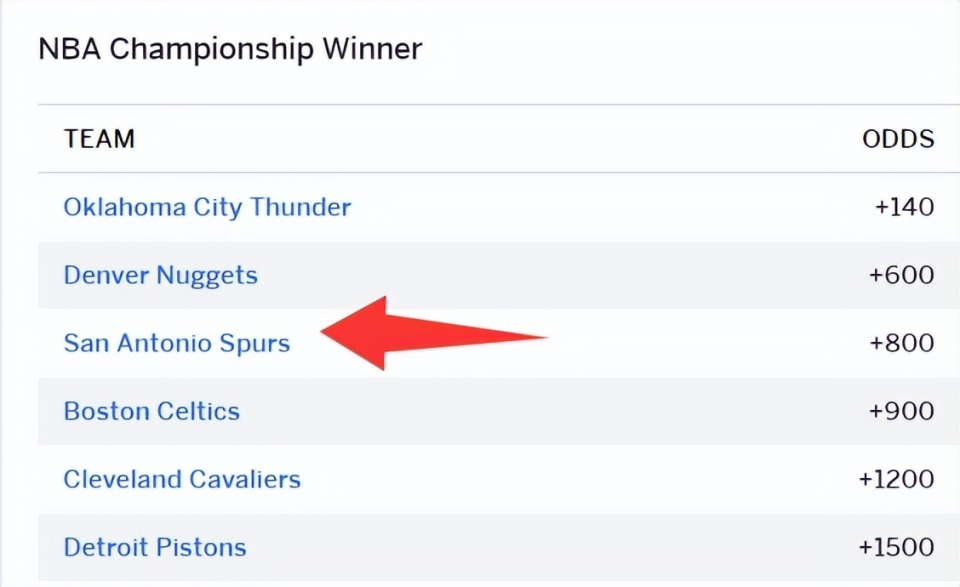Pick the +600 odds value
The width and height of the screenshot is (960, 587).
[902, 275]
